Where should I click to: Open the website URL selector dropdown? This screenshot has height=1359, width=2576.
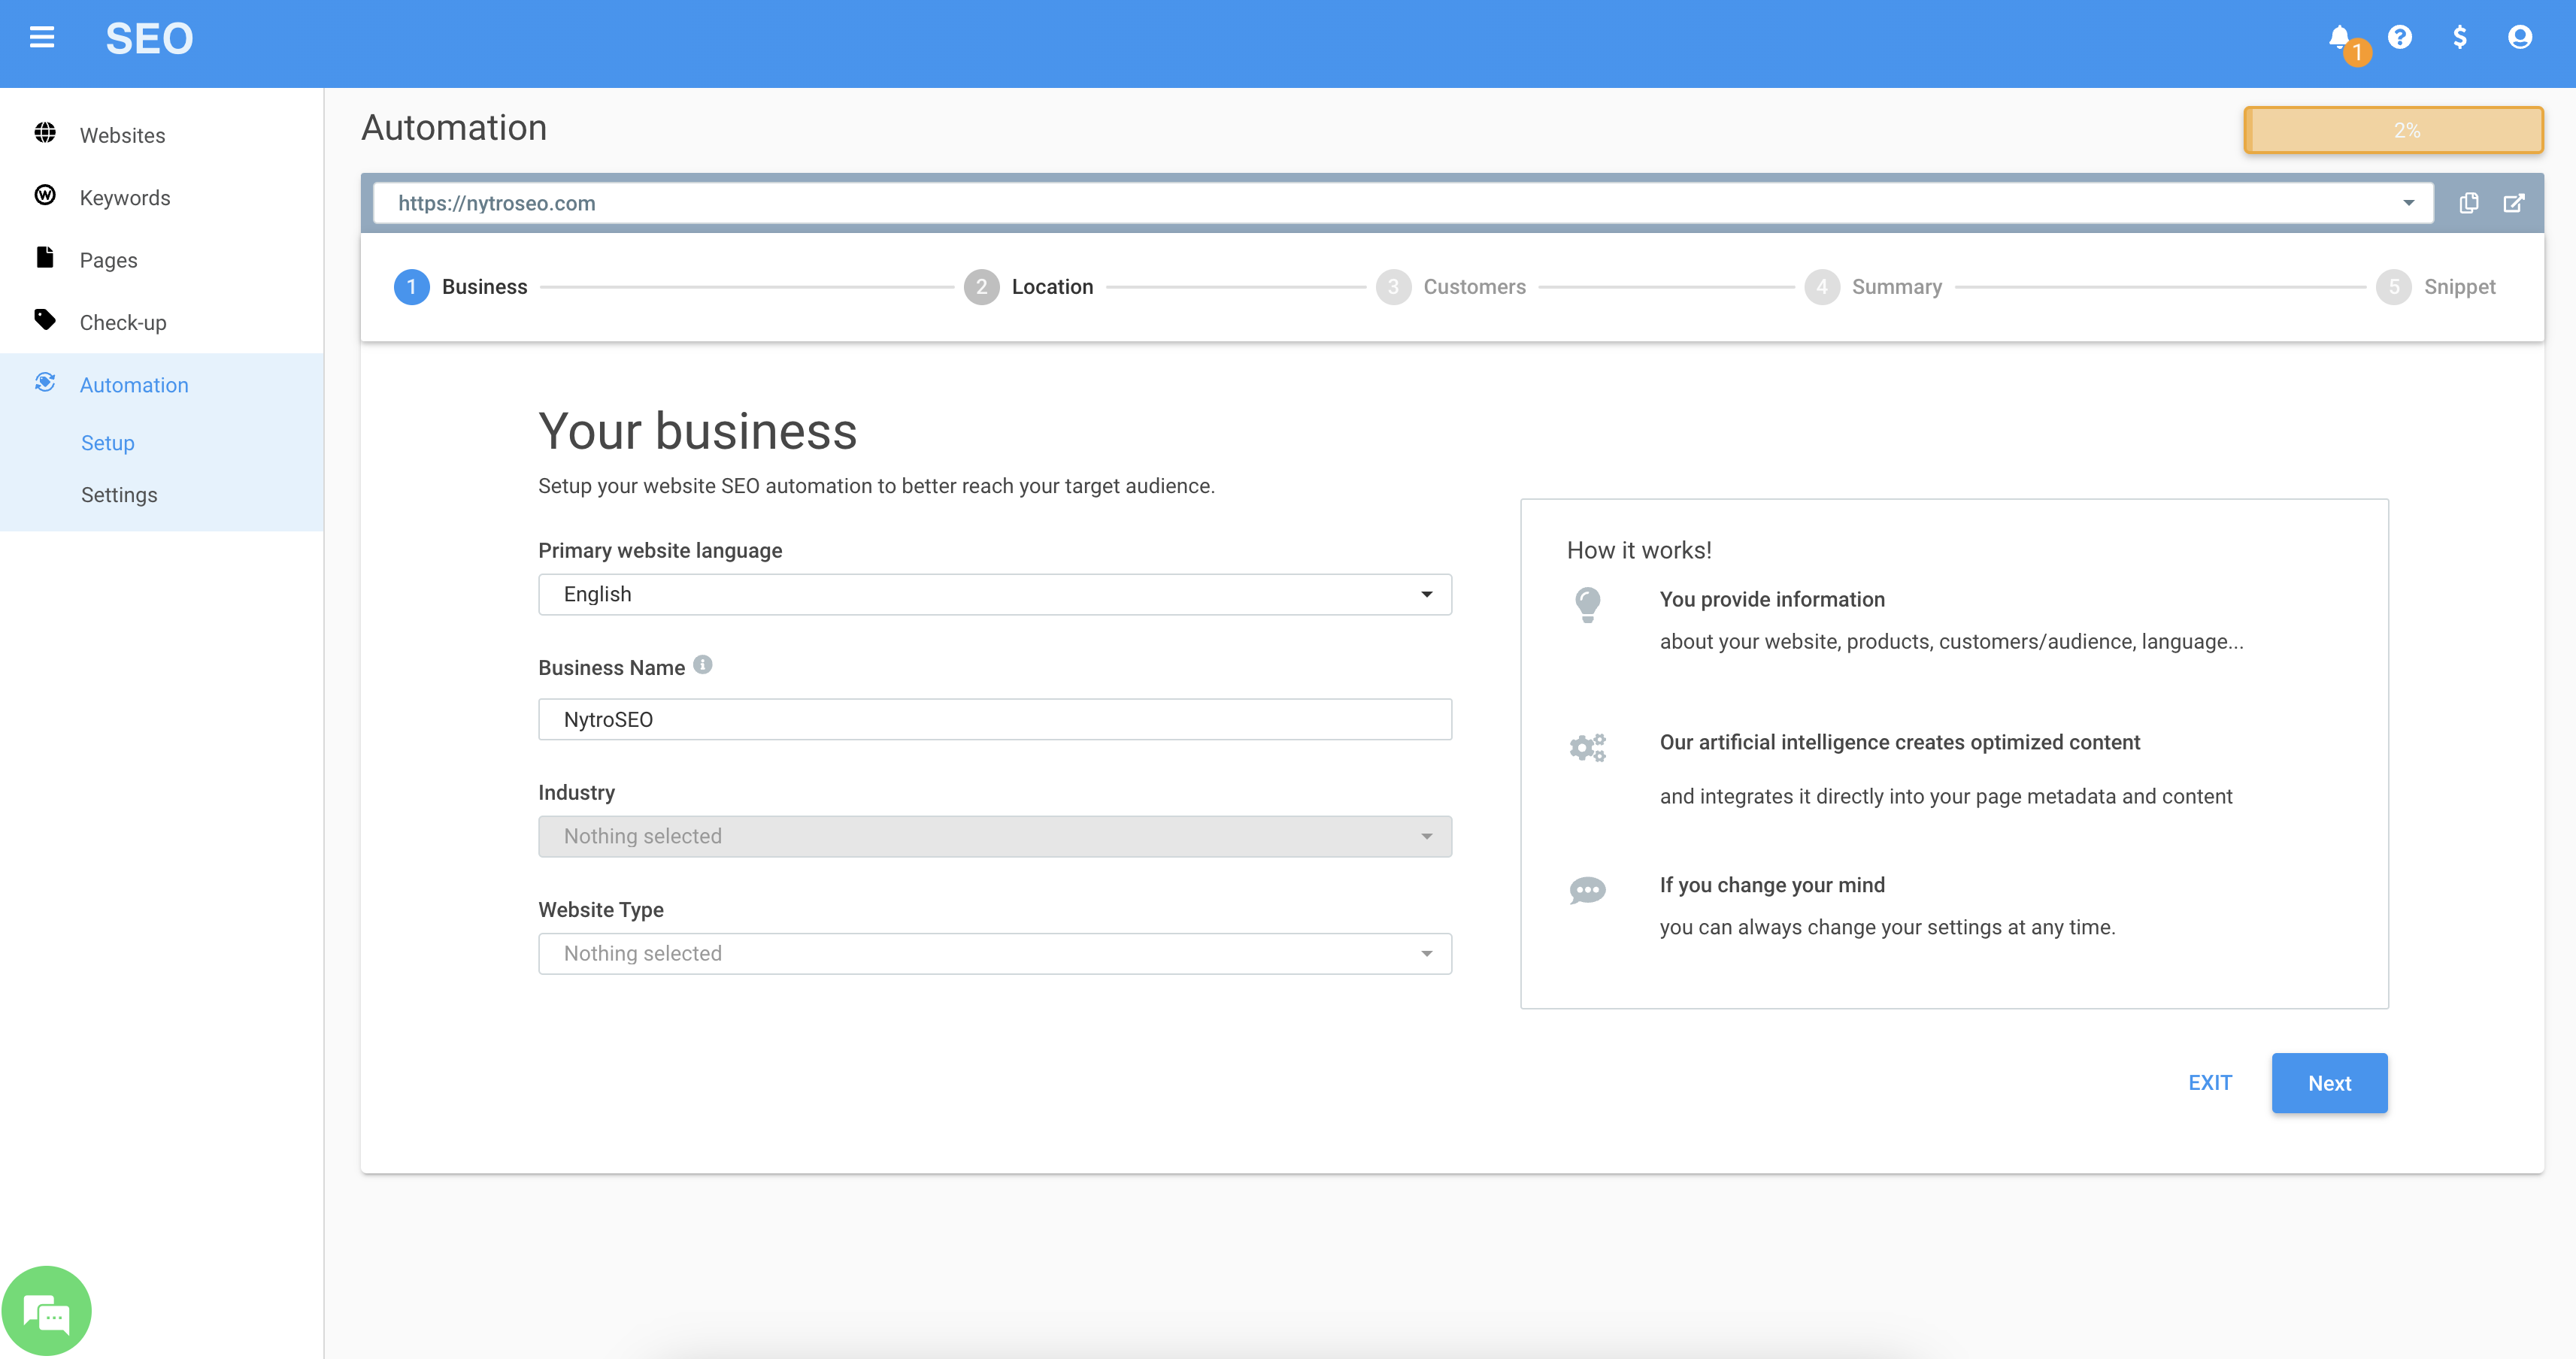(1403, 203)
